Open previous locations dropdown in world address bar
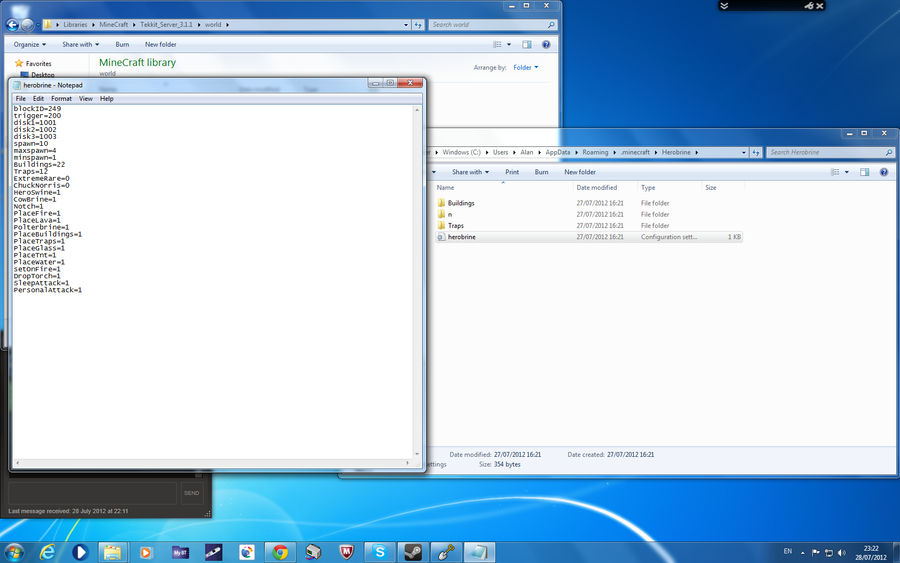 pos(406,25)
